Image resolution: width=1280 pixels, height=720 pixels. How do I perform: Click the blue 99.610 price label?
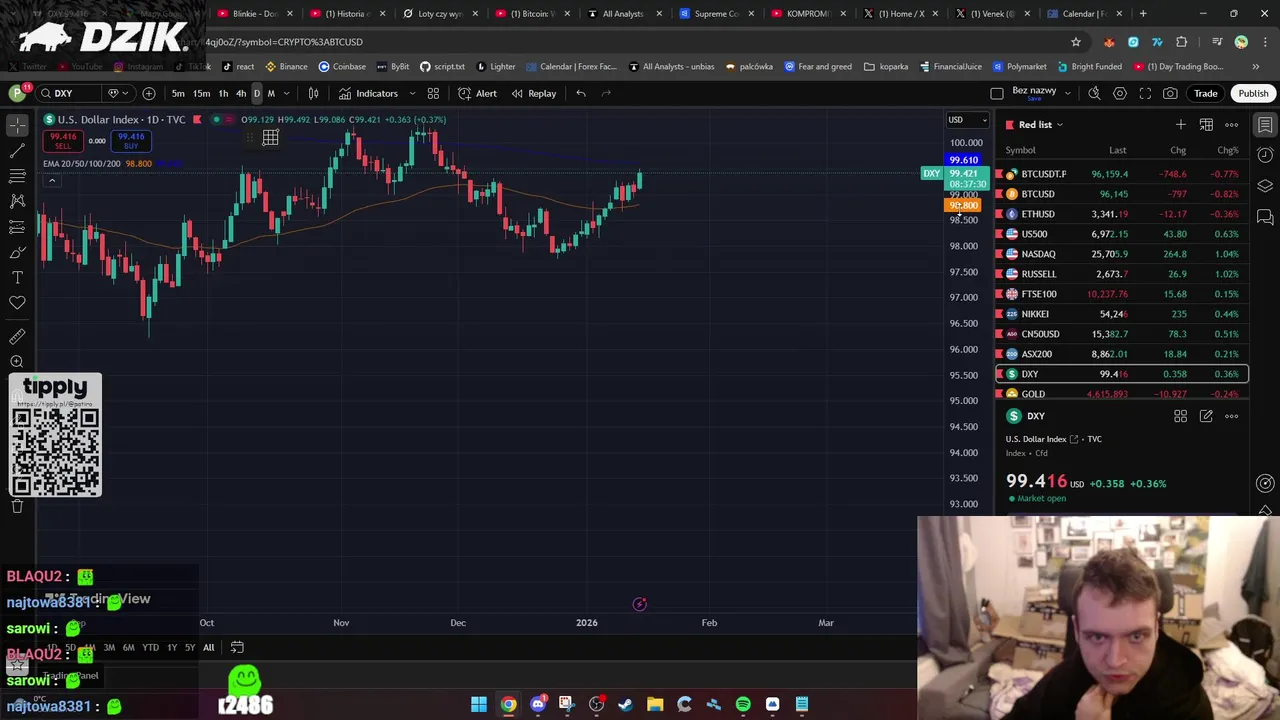tap(963, 160)
